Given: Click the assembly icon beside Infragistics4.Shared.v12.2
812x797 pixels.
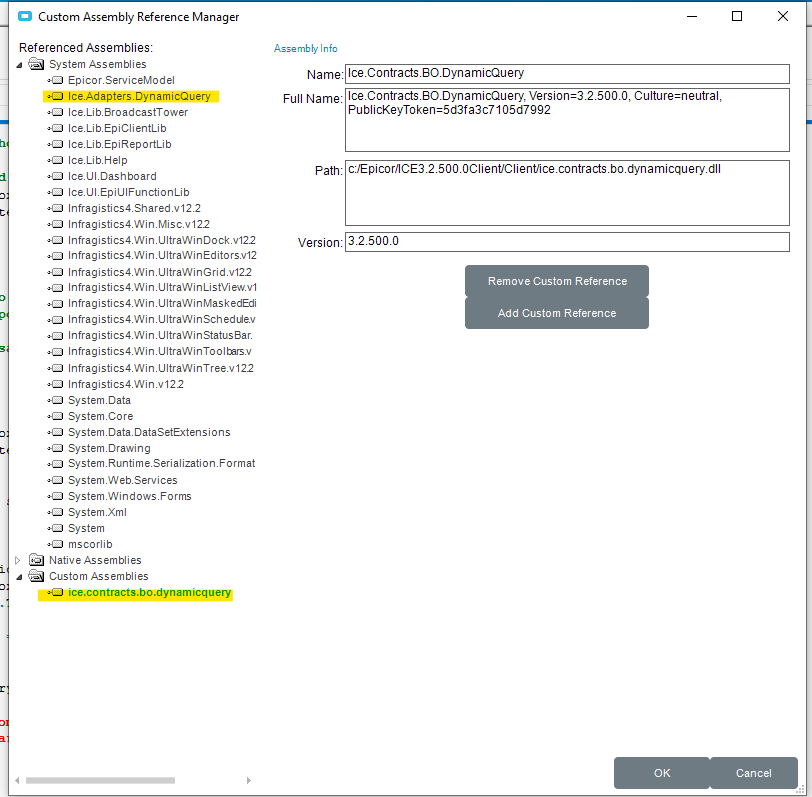Looking at the screenshot, I should (x=56, y=209).
